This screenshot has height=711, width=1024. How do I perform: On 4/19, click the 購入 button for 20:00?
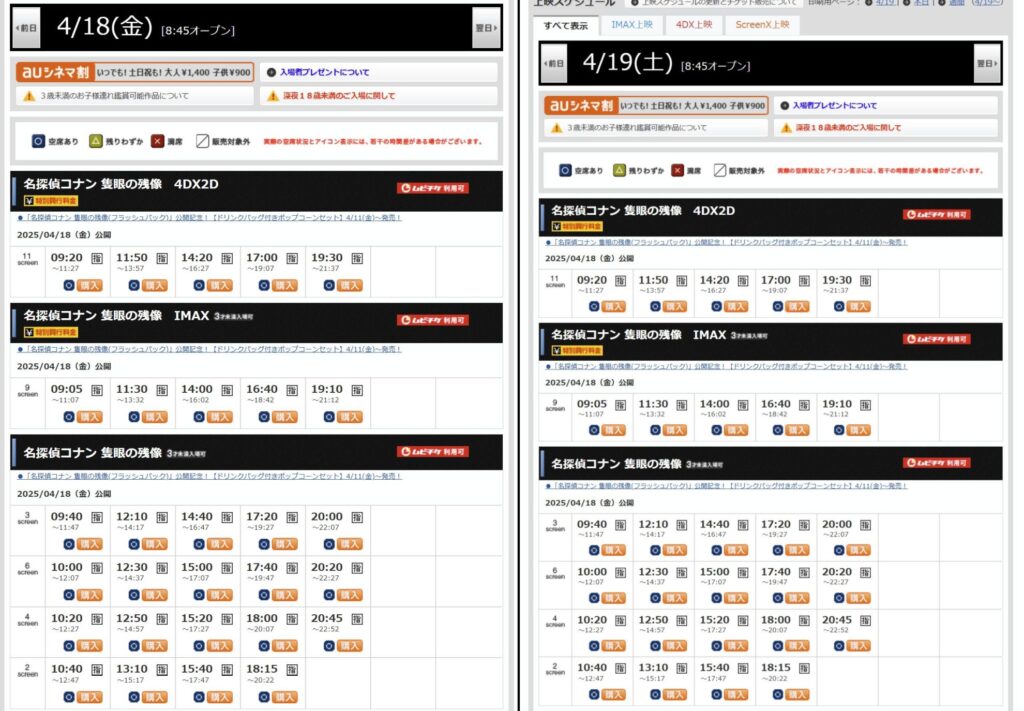click(858, 550)
